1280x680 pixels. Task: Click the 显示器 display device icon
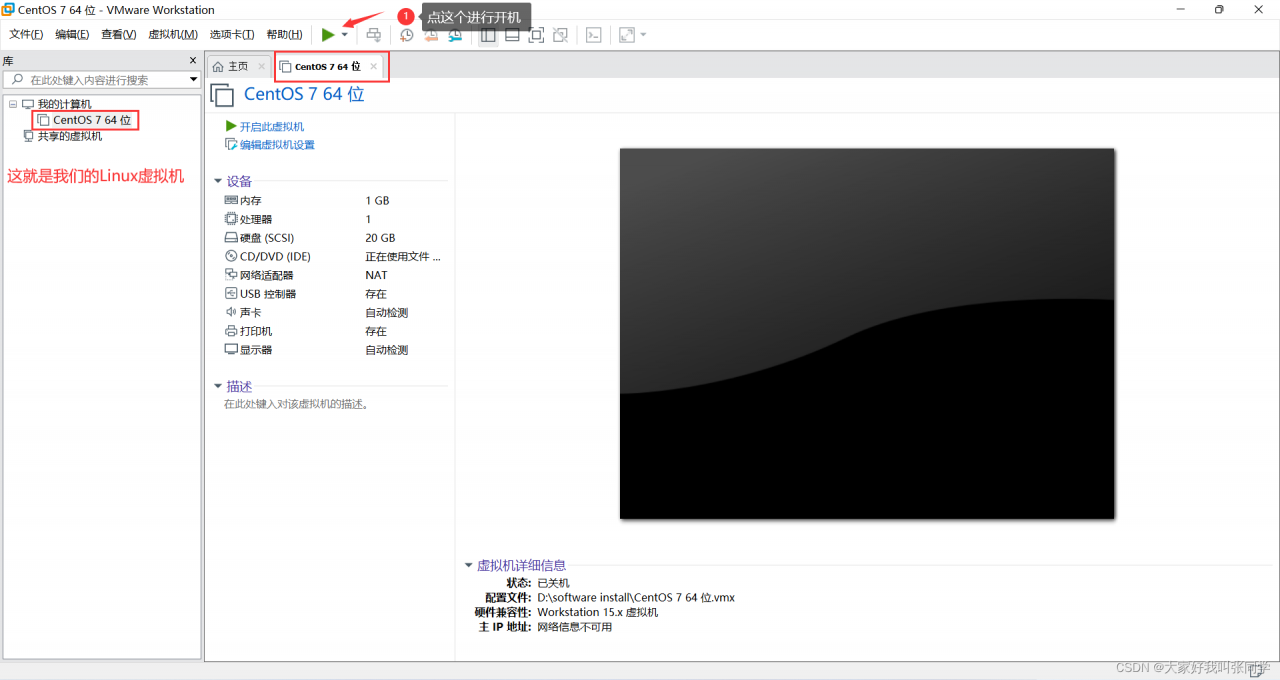tap(231, 350)
